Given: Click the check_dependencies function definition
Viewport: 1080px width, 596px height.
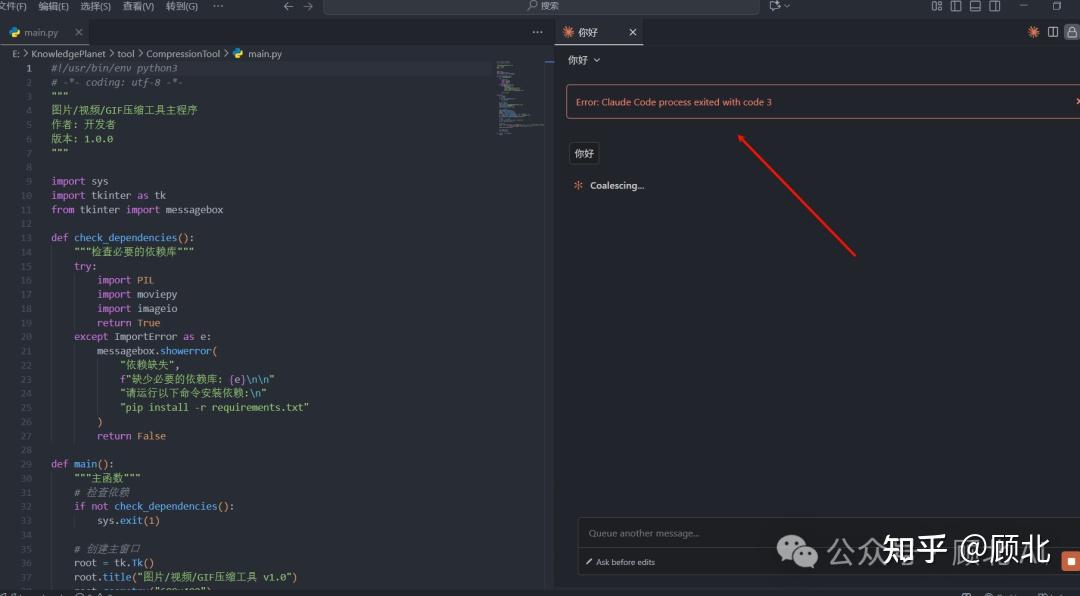Looking at the screenshot, I should (x=123, y=238).
